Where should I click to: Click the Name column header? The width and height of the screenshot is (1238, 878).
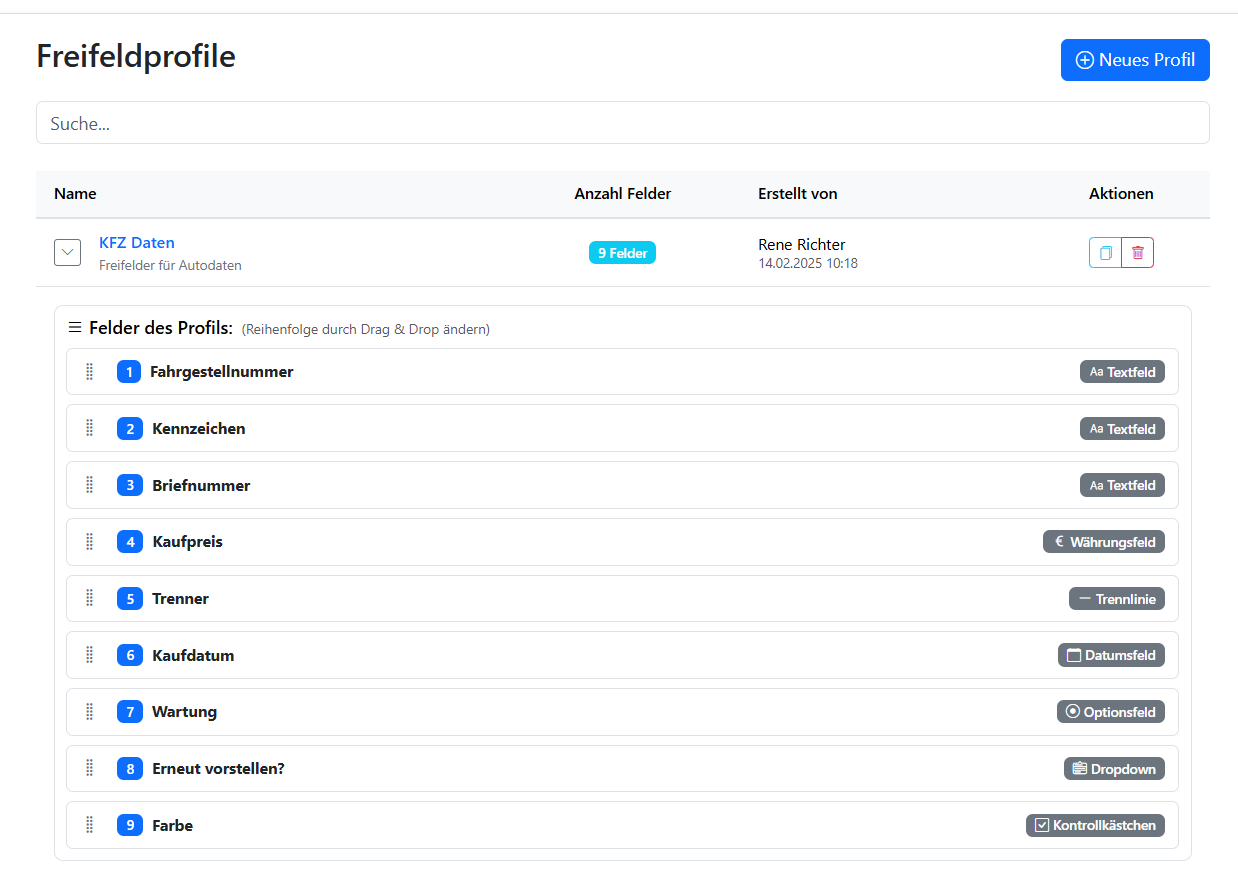click(x=75, y=194)
